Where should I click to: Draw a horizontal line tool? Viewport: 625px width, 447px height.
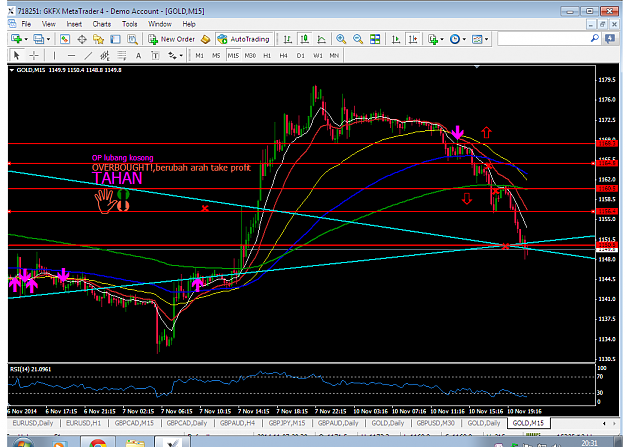pyautogui.click(x=71, y=55)
